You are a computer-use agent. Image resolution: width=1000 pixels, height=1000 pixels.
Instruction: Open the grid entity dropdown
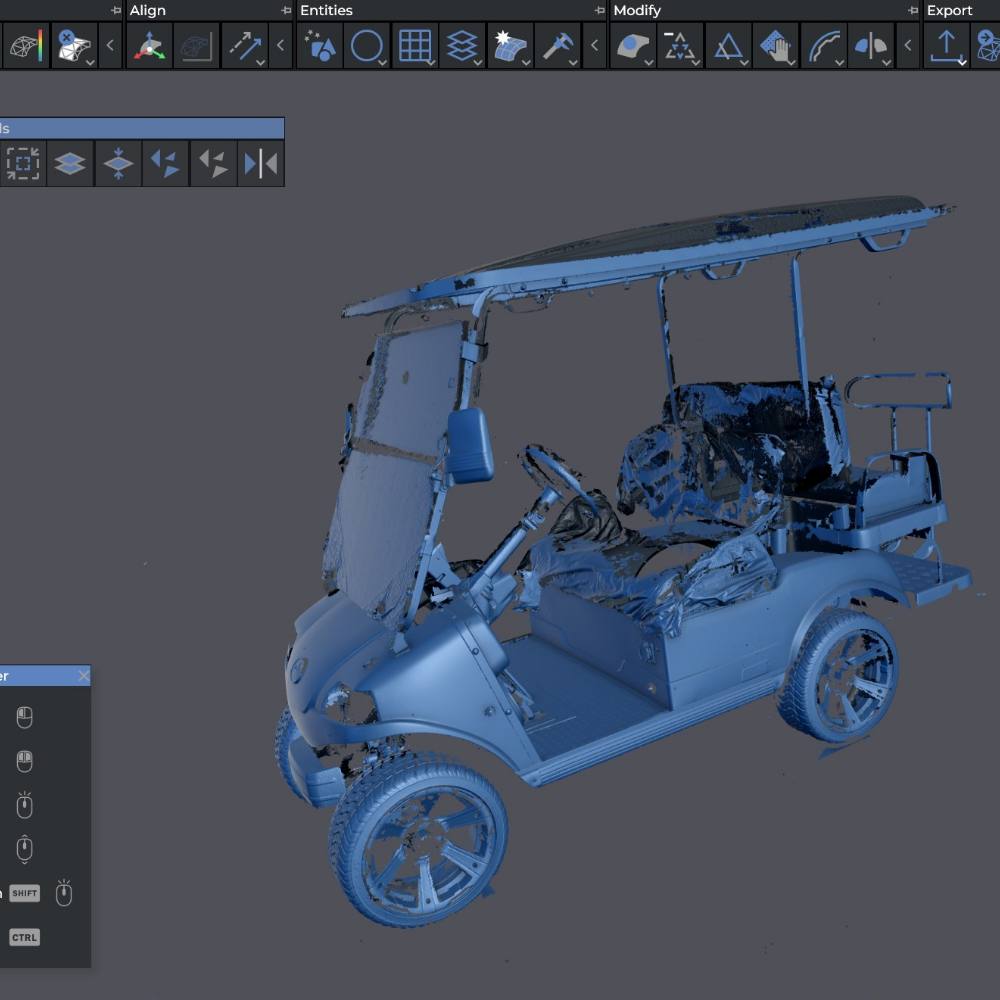coord(430,62)
